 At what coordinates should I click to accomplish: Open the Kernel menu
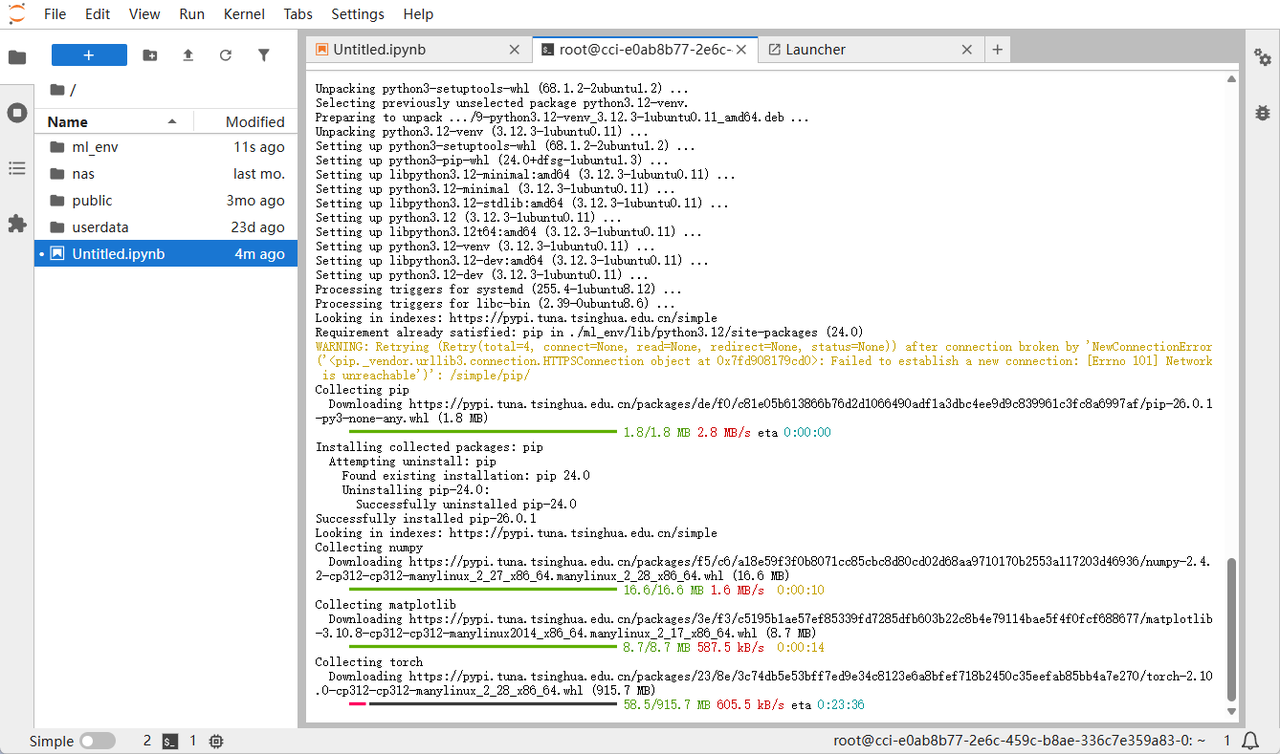click(245, 14)
